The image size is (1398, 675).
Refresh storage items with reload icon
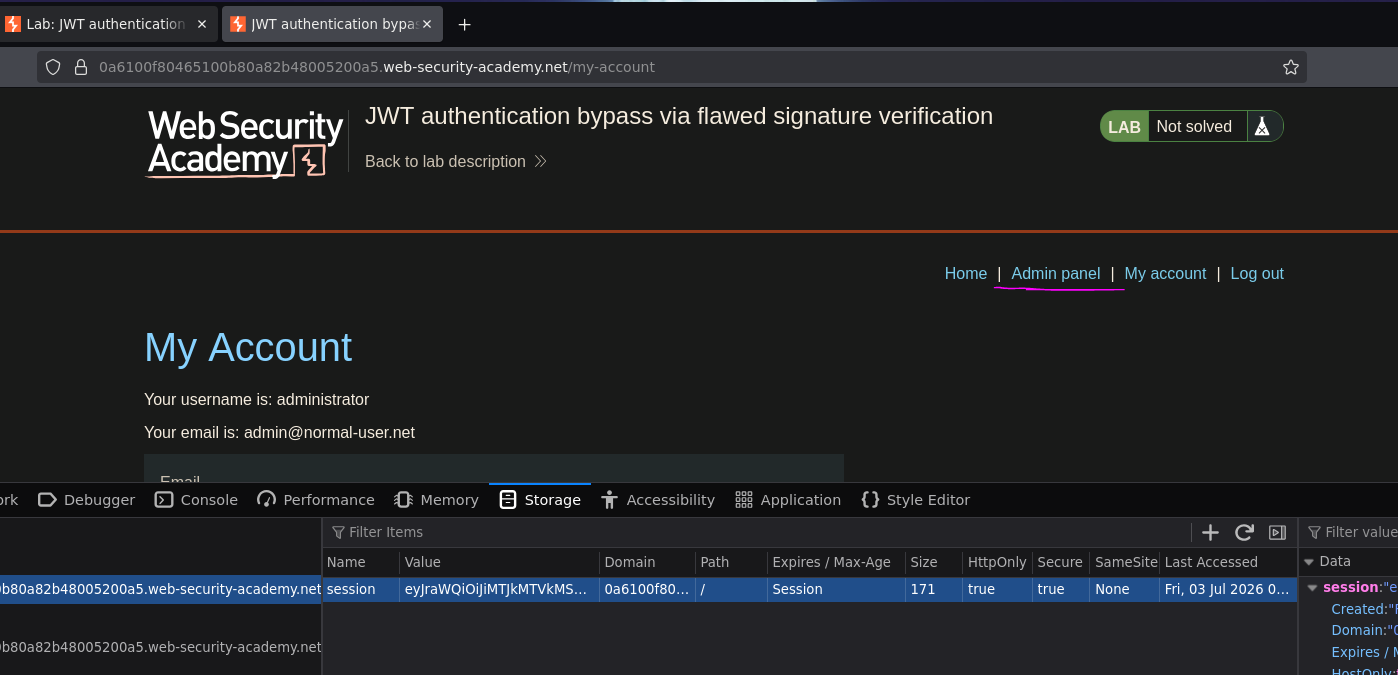pyautogui.click(x=1244, y=532)
